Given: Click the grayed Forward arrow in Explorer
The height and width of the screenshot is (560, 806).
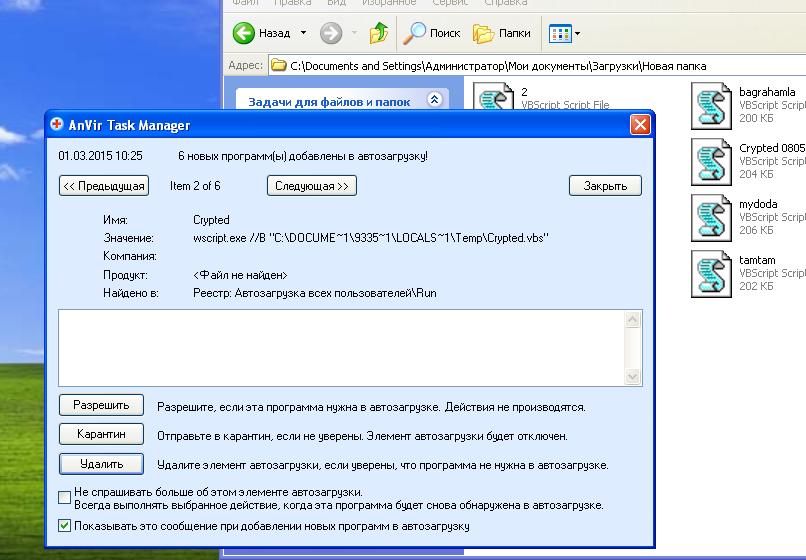Looking at the screenshot, I should tap(331, 33).
